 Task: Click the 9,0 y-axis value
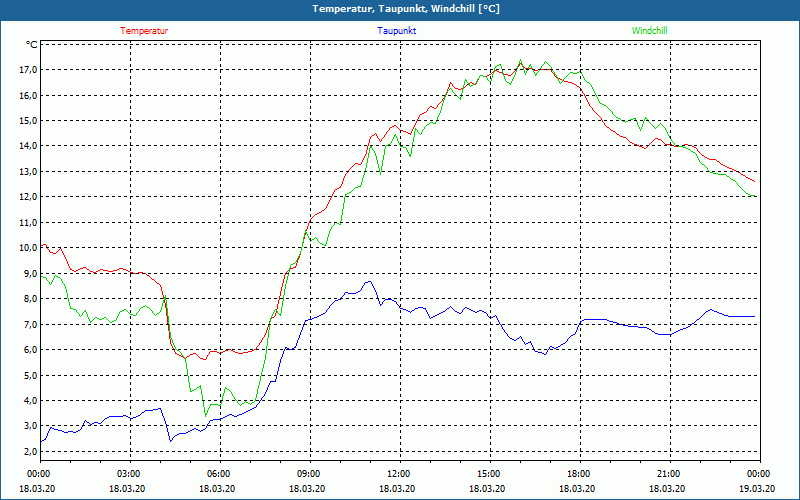tap(31, 273)
